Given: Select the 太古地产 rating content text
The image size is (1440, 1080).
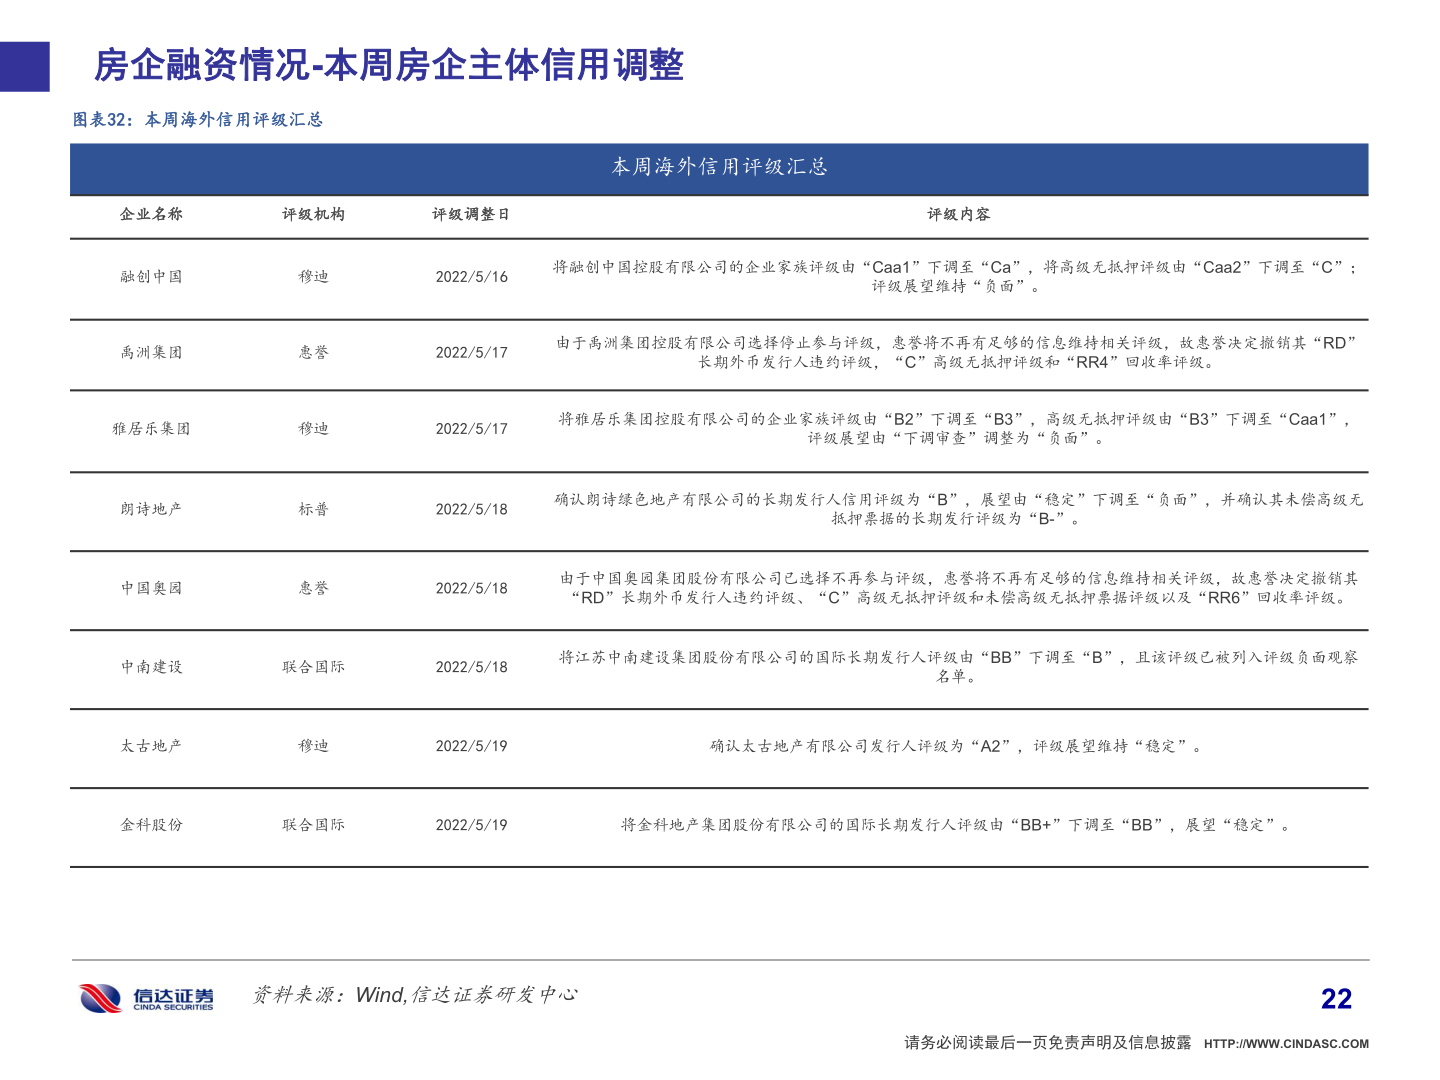Looking at the screenshot, I should 957,746.
